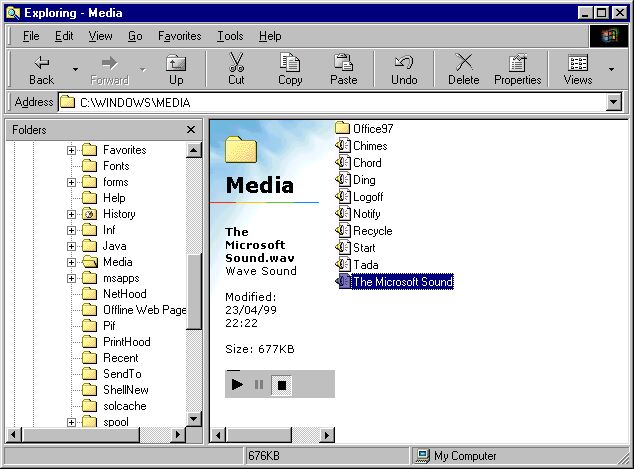Select the Recycle sound file icon
634x469 pixels.
point(343,230)
